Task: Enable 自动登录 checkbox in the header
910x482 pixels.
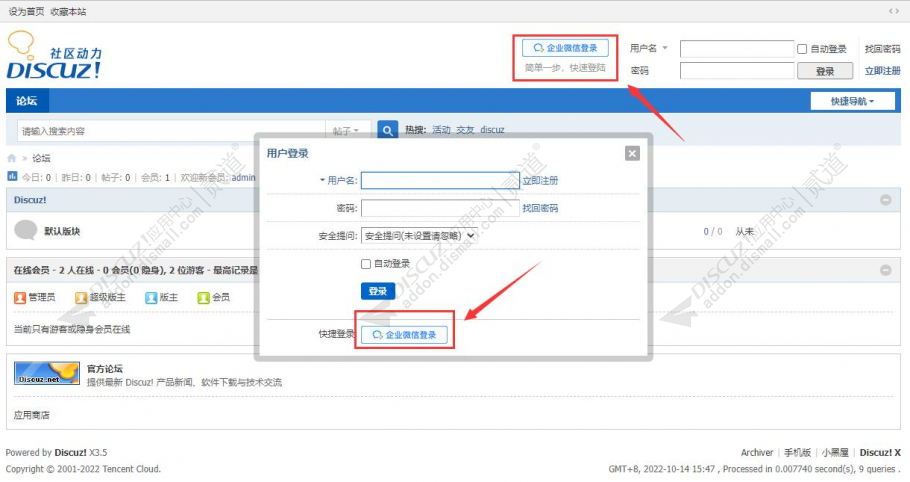Action: [802, 49]
